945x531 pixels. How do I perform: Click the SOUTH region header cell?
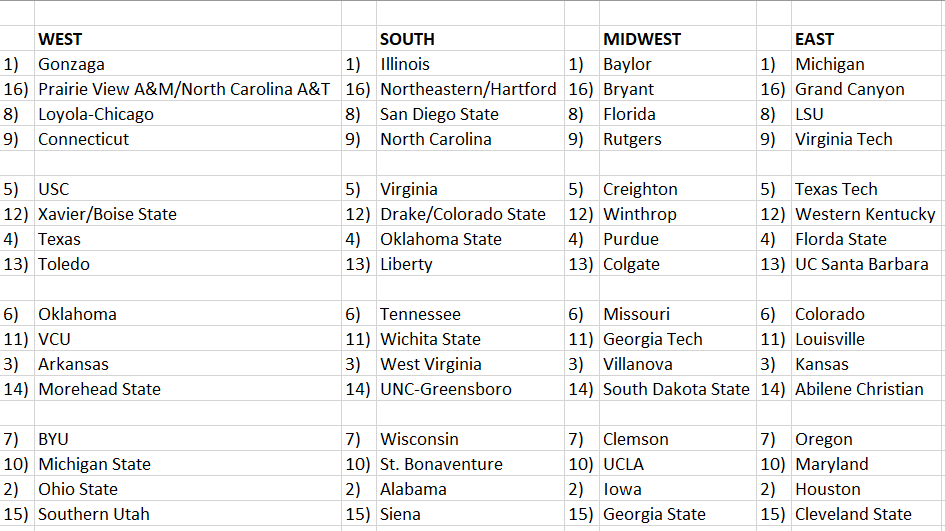(x=407, y=39)
